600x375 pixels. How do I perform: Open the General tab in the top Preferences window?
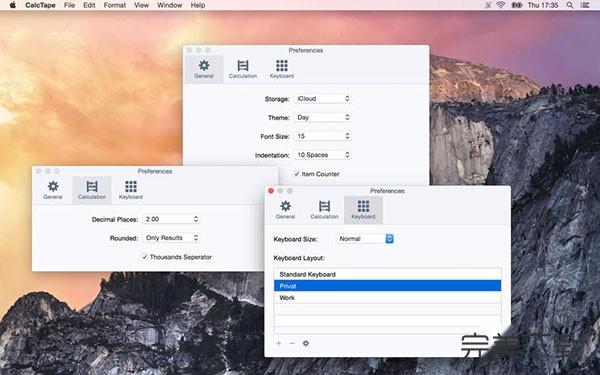(204, 69)
